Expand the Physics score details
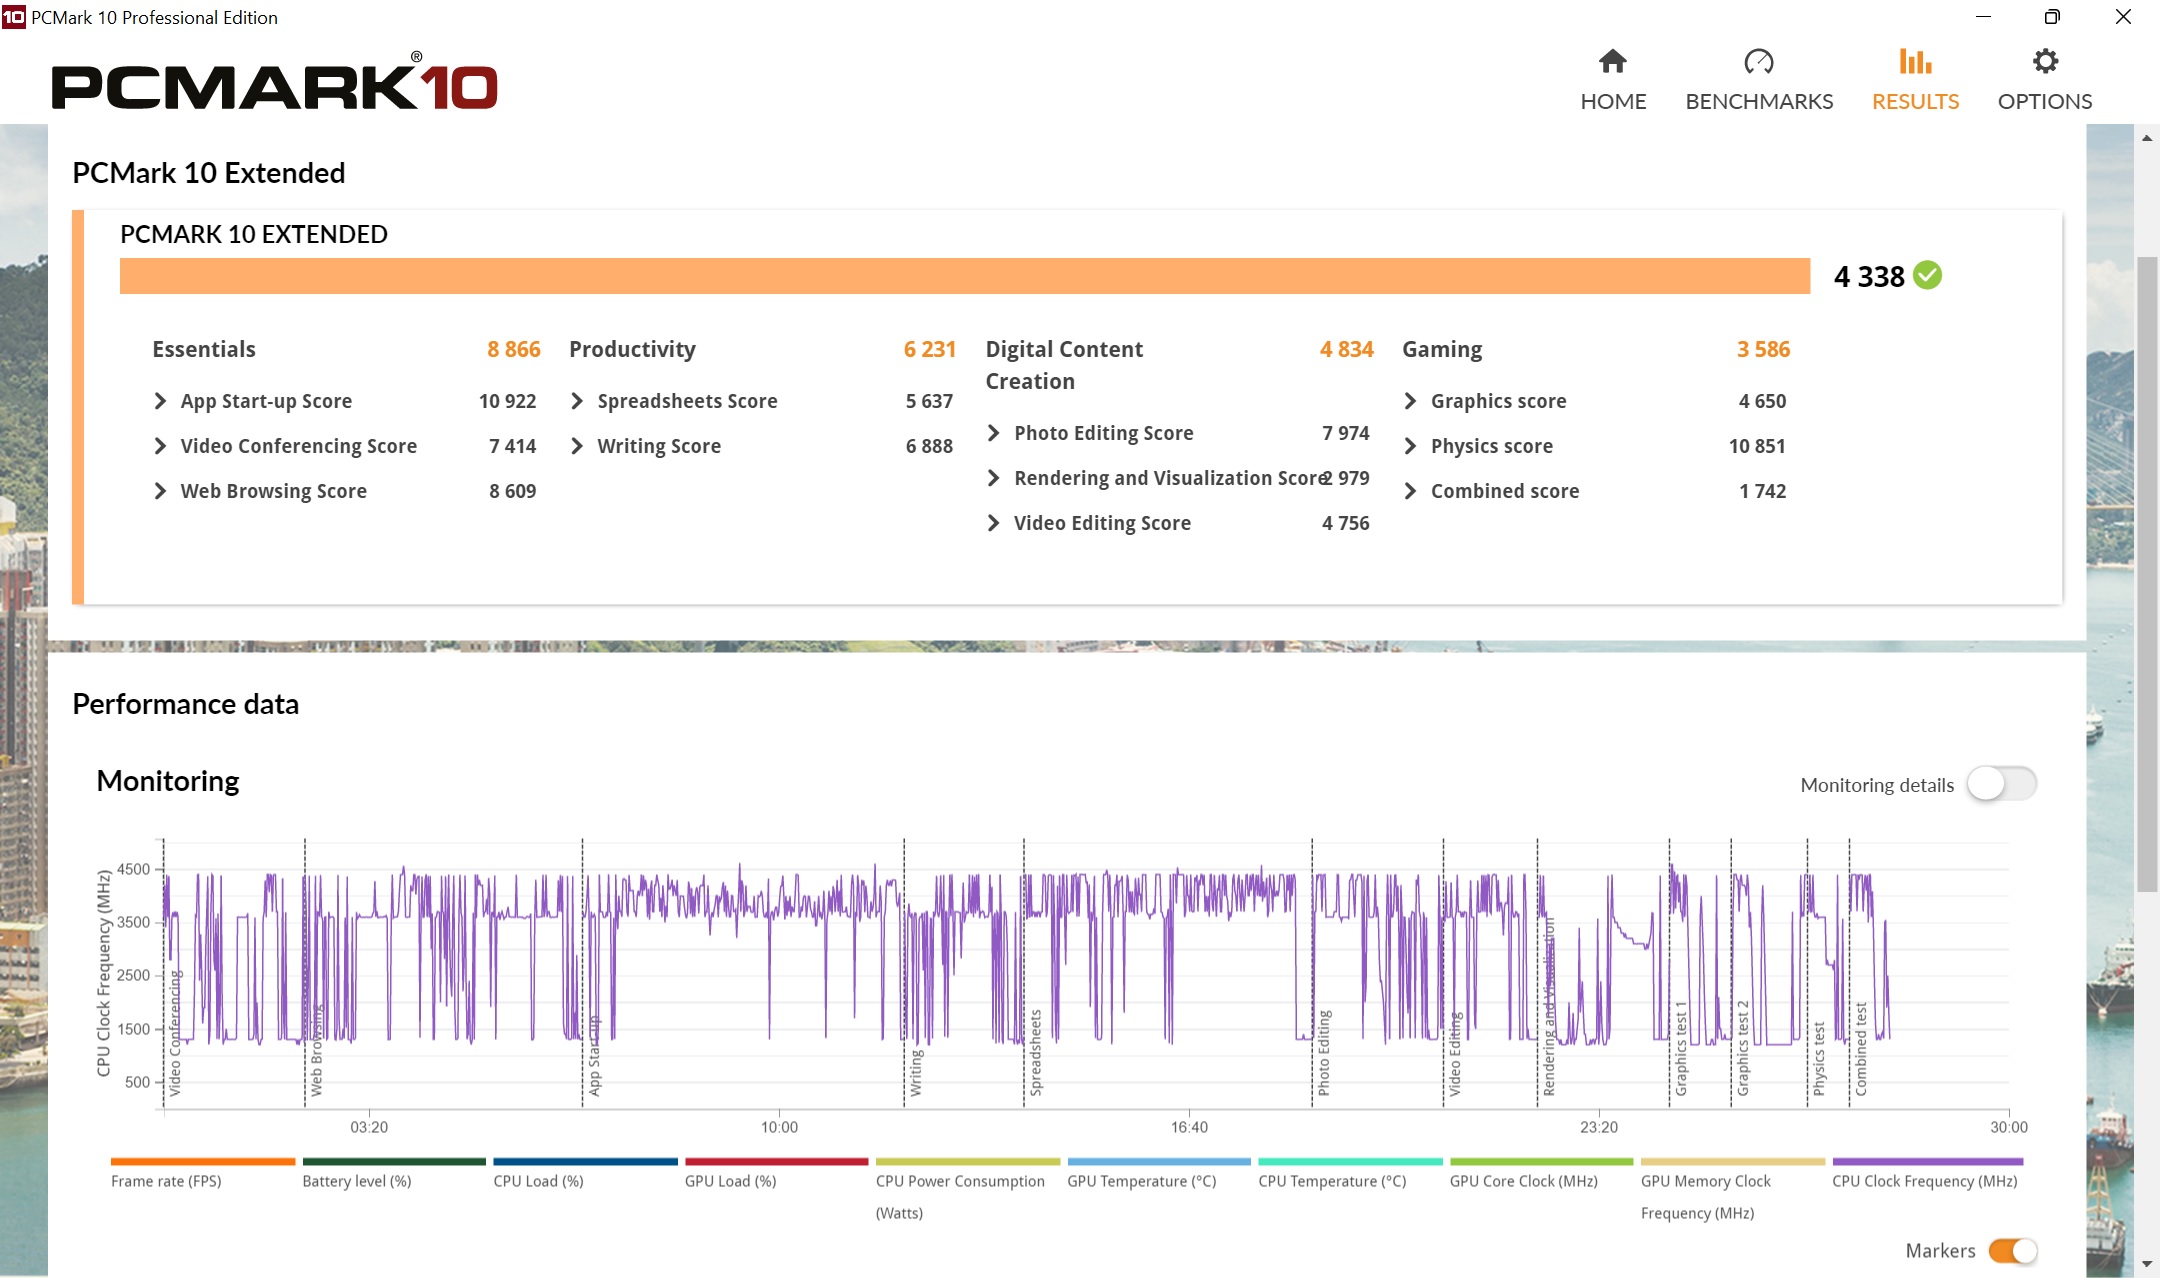 tap(1410, 446)
